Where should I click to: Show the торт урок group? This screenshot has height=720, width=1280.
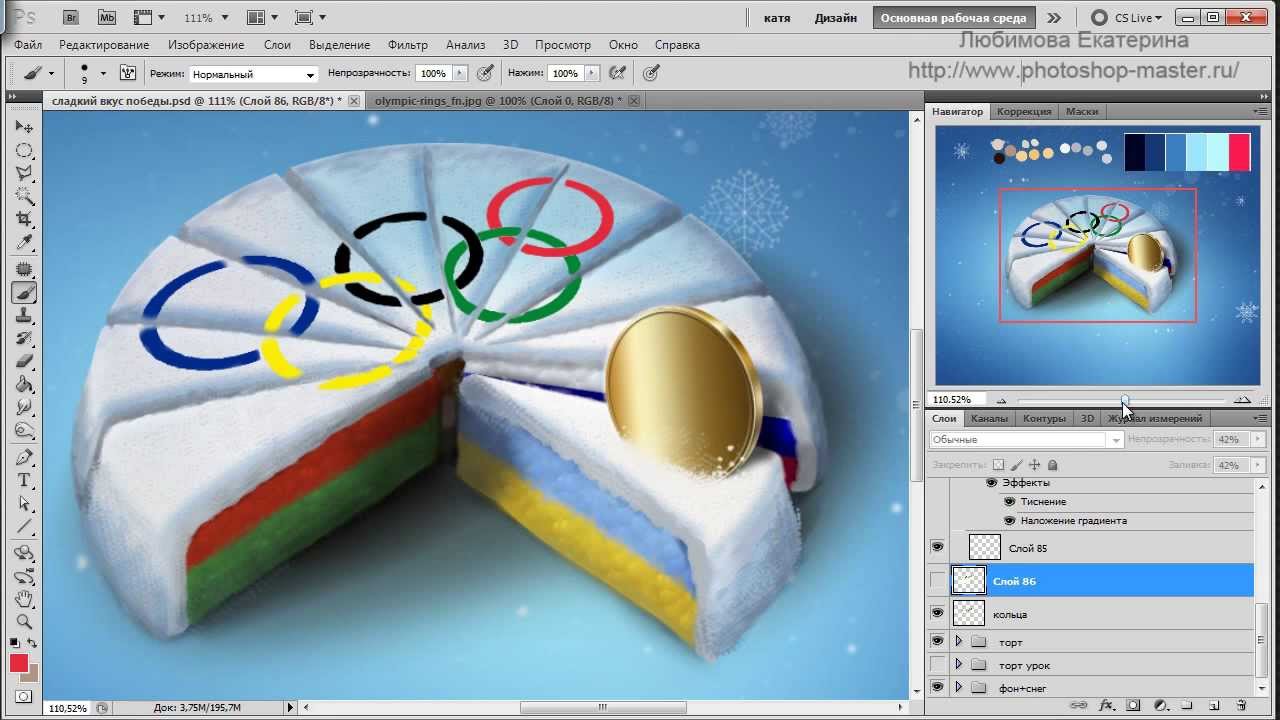[x=937, y=664]
